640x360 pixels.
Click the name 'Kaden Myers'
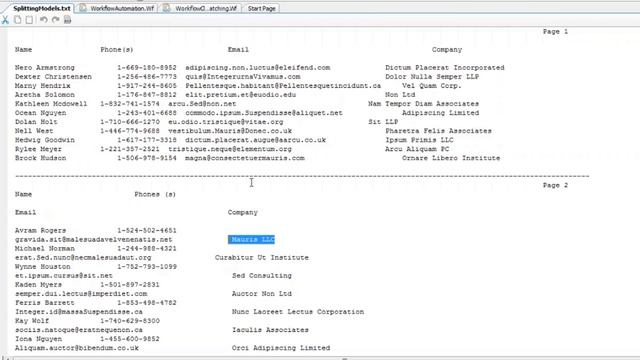(x=38, y=284)
